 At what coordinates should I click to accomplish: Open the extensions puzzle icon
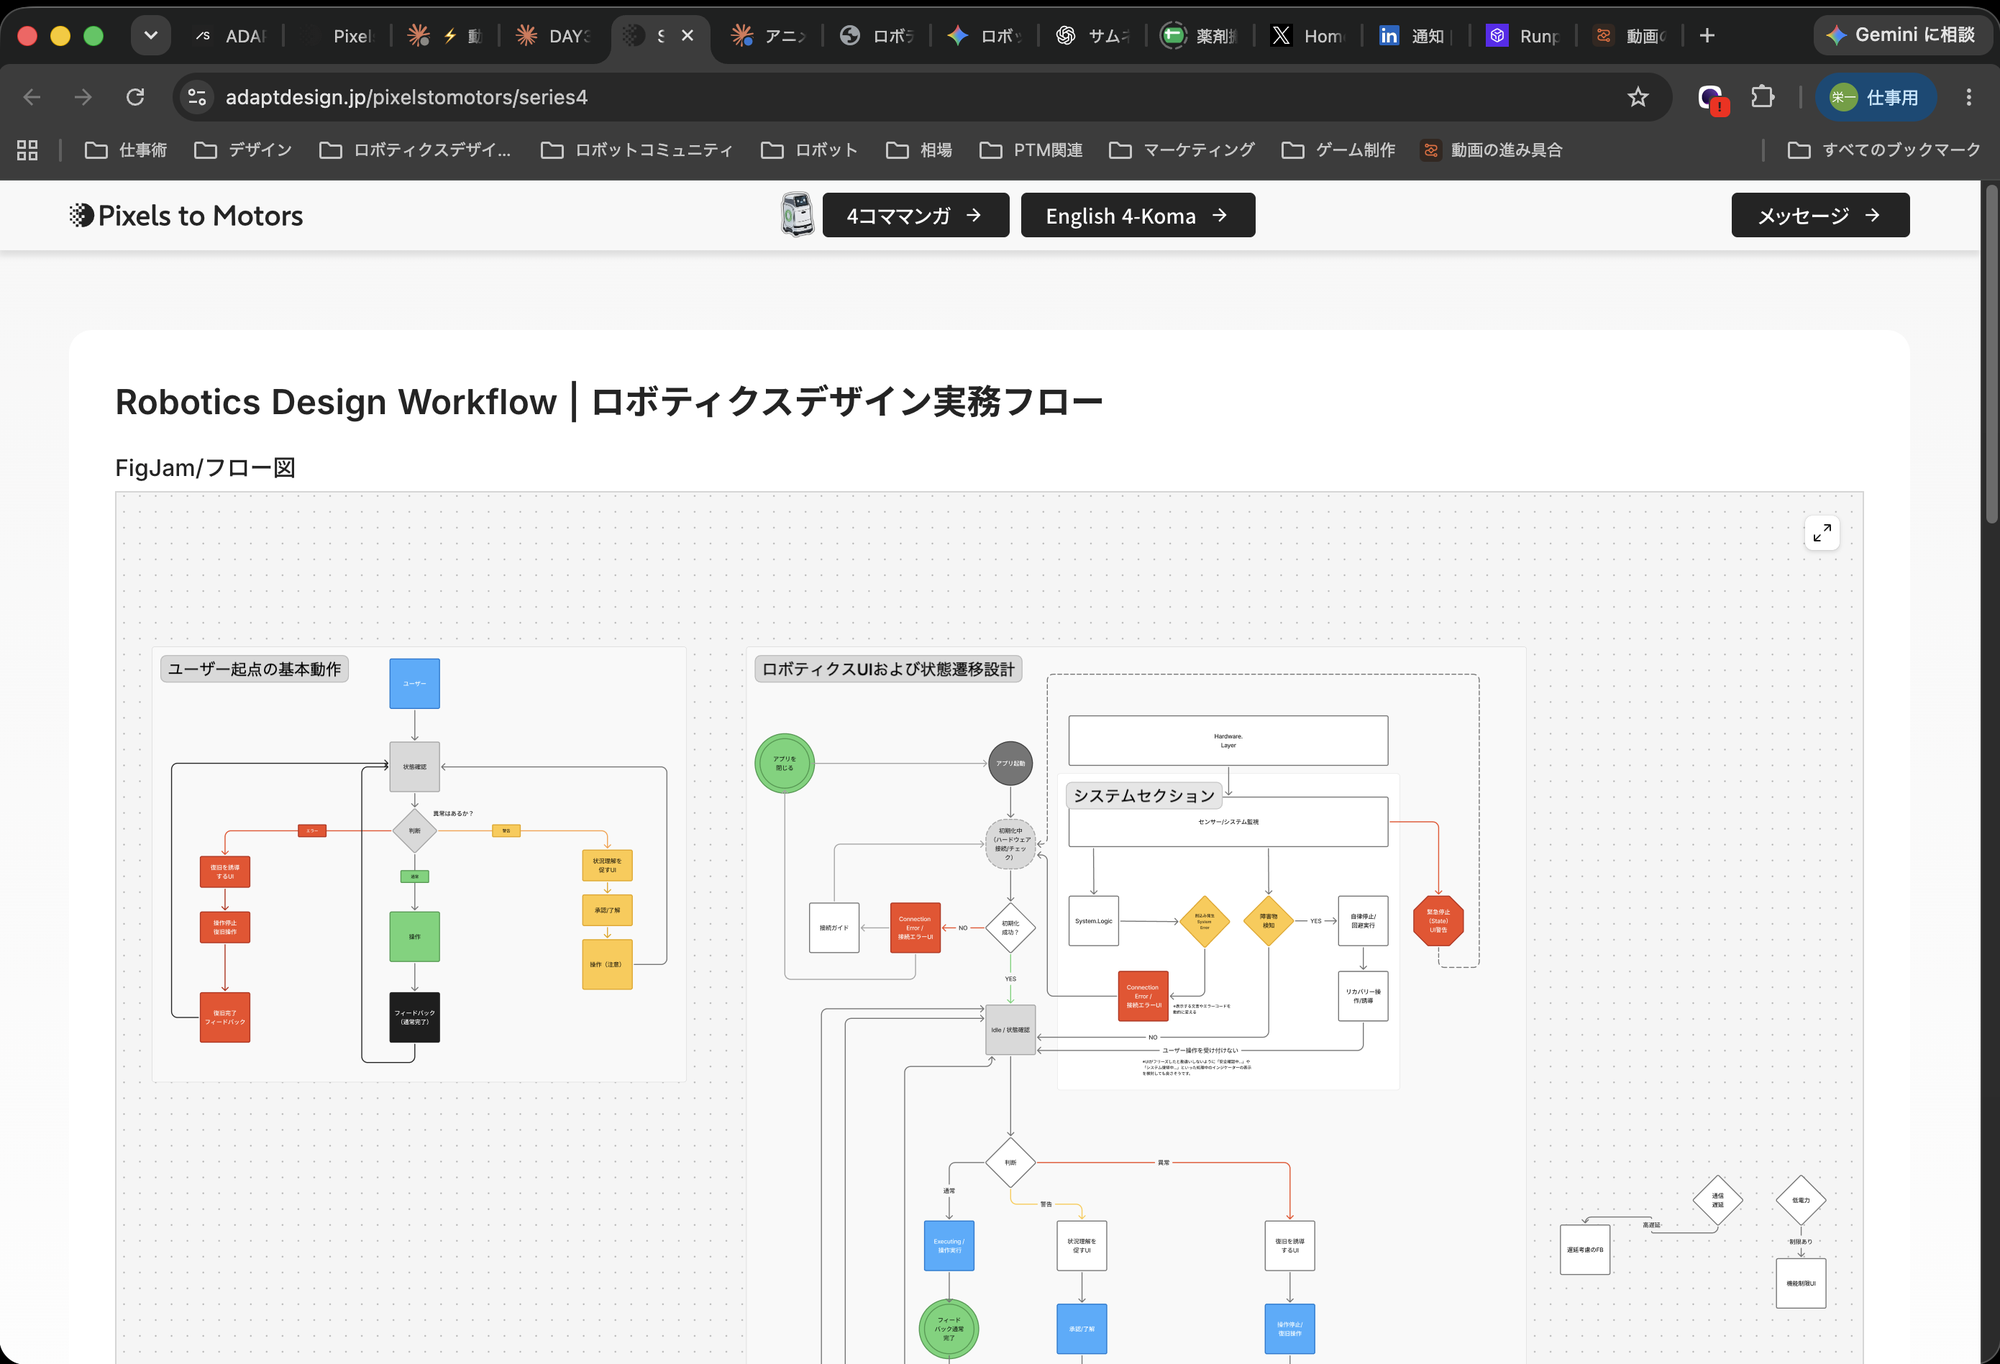[x=1763, y=97]
